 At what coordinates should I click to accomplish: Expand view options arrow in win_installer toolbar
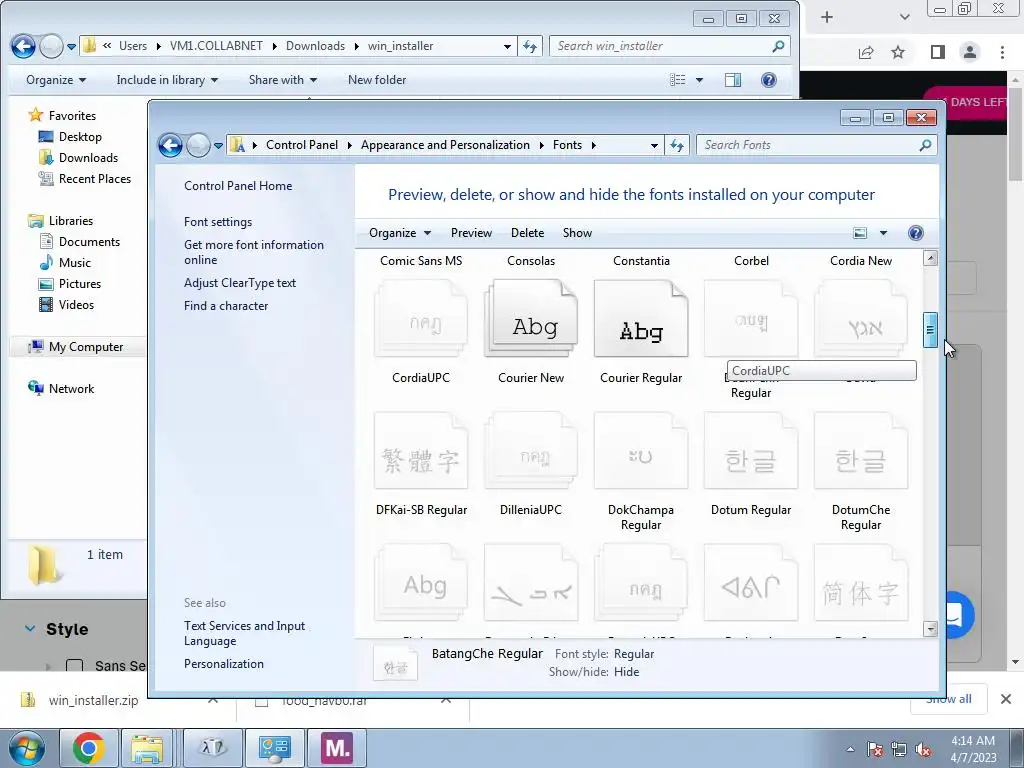coord(699,80)
